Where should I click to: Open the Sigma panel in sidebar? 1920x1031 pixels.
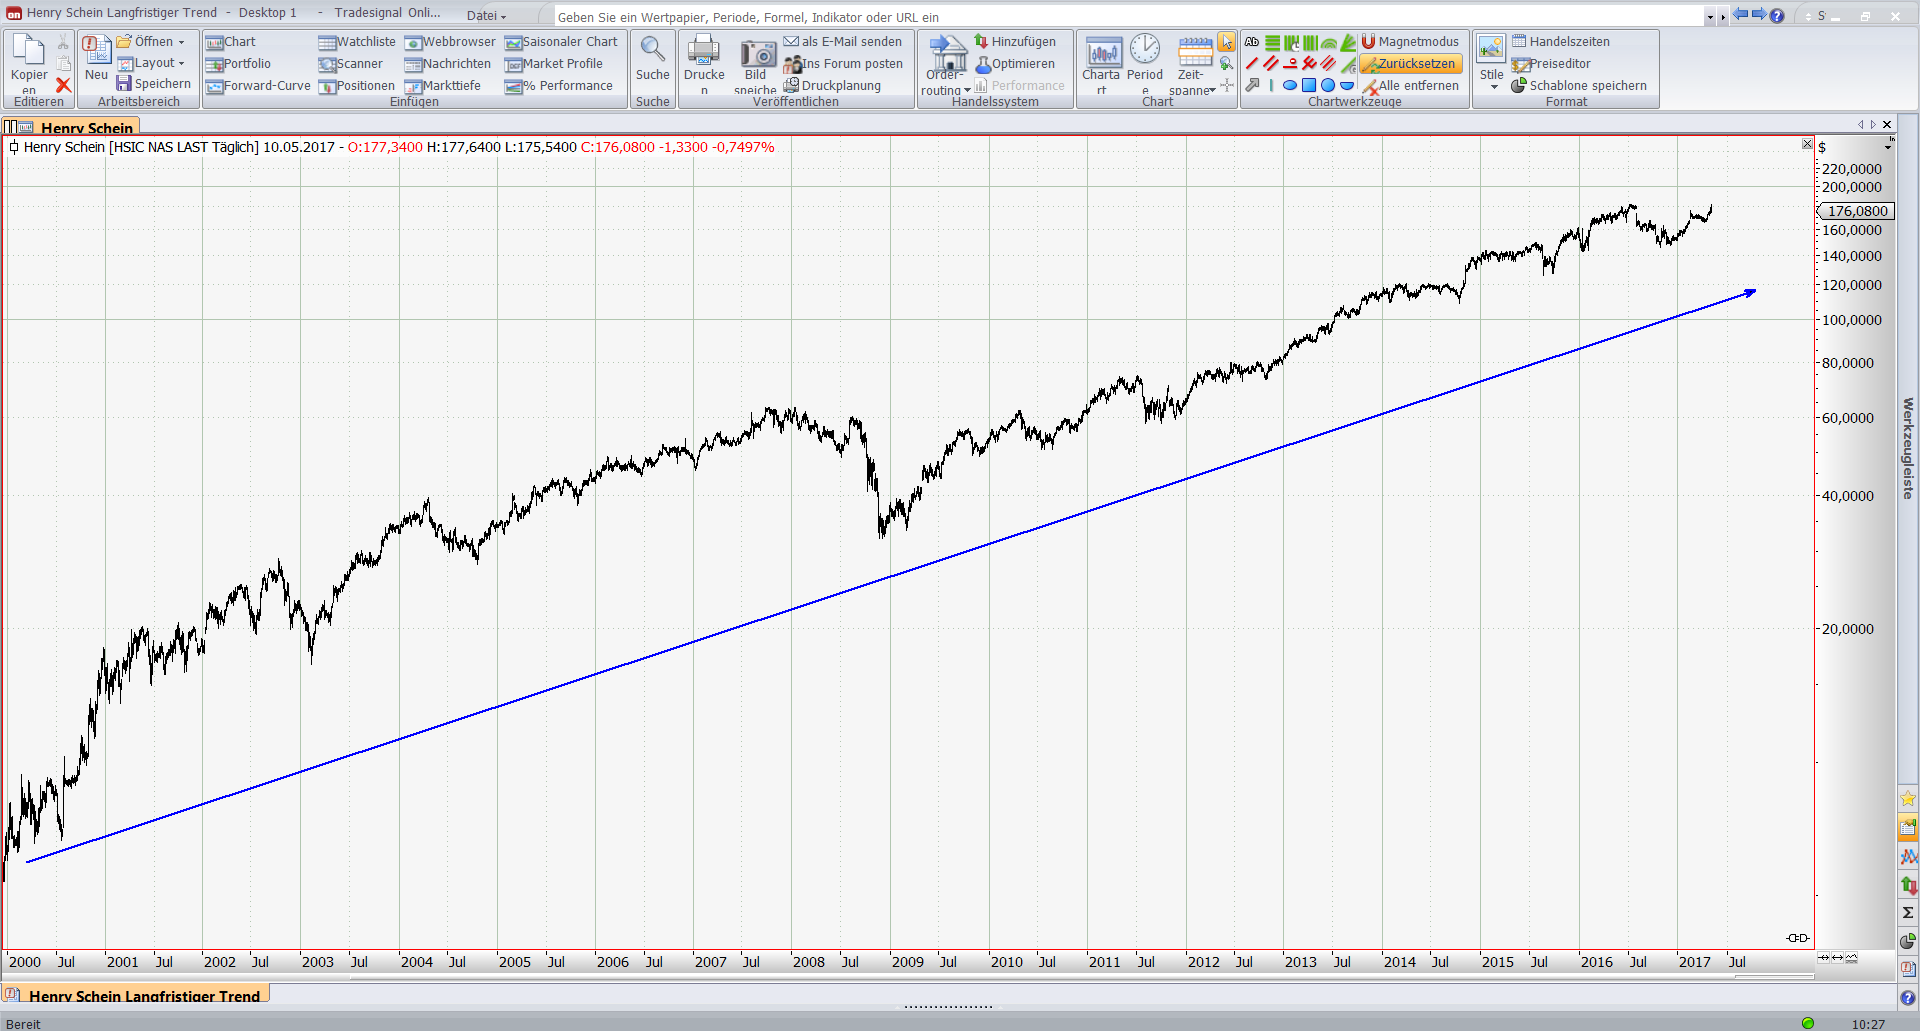click(1908, 913)
